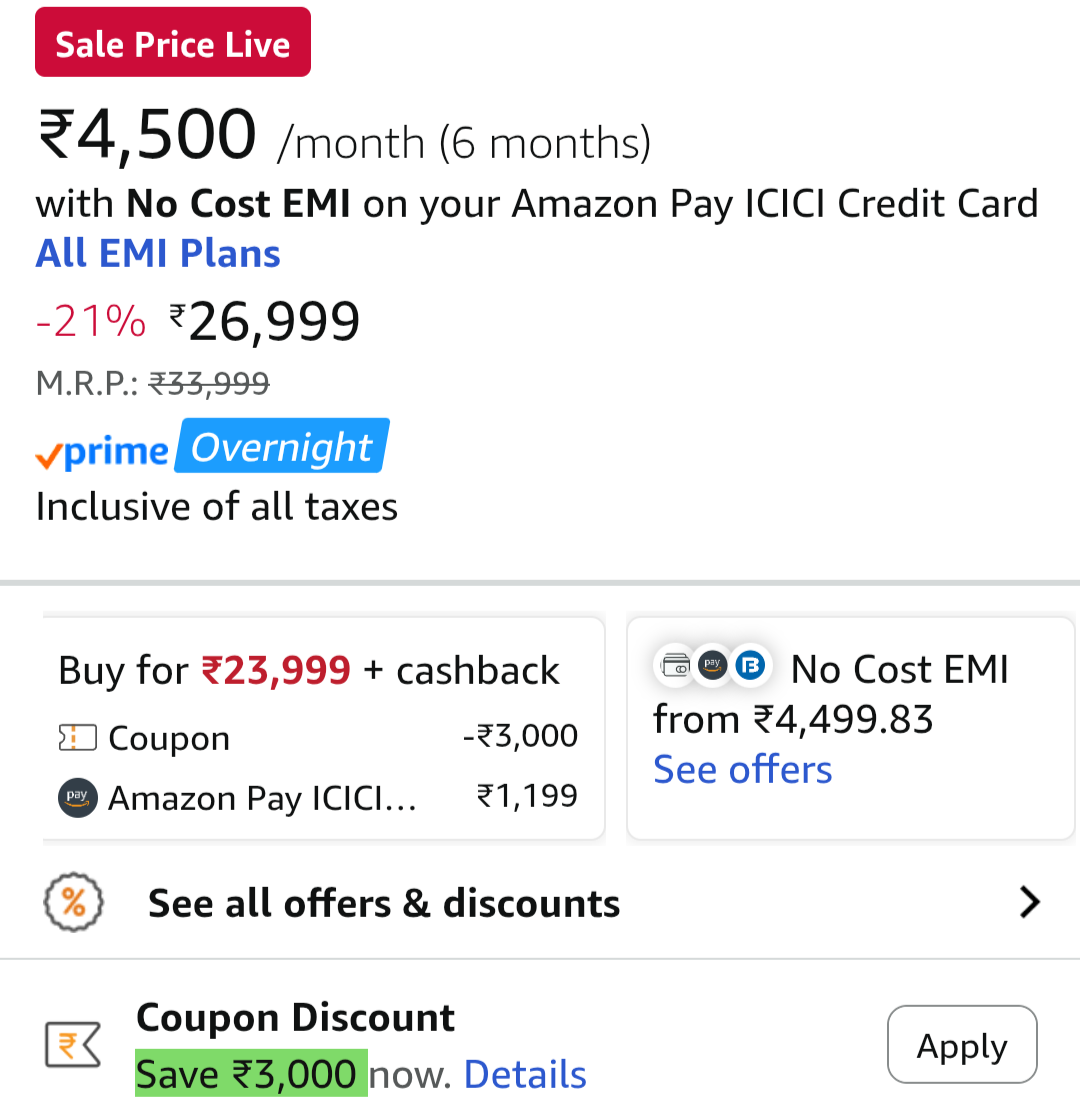The width and height of the screenshot is (1080, 1111).
Task: Tap the highlighted Save ₹3,000 text
Action: 250,1074
